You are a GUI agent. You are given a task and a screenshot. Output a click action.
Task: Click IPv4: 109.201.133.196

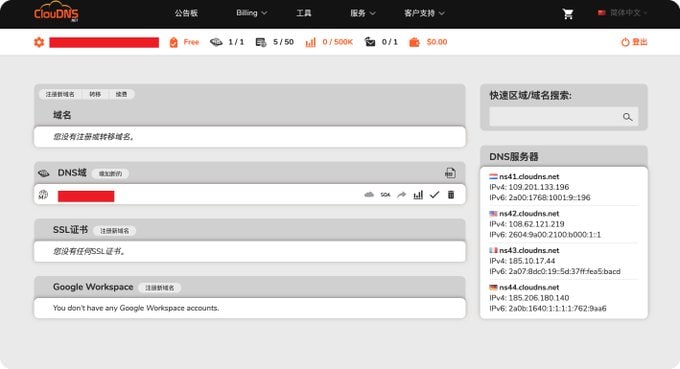[x=529, y=187]
